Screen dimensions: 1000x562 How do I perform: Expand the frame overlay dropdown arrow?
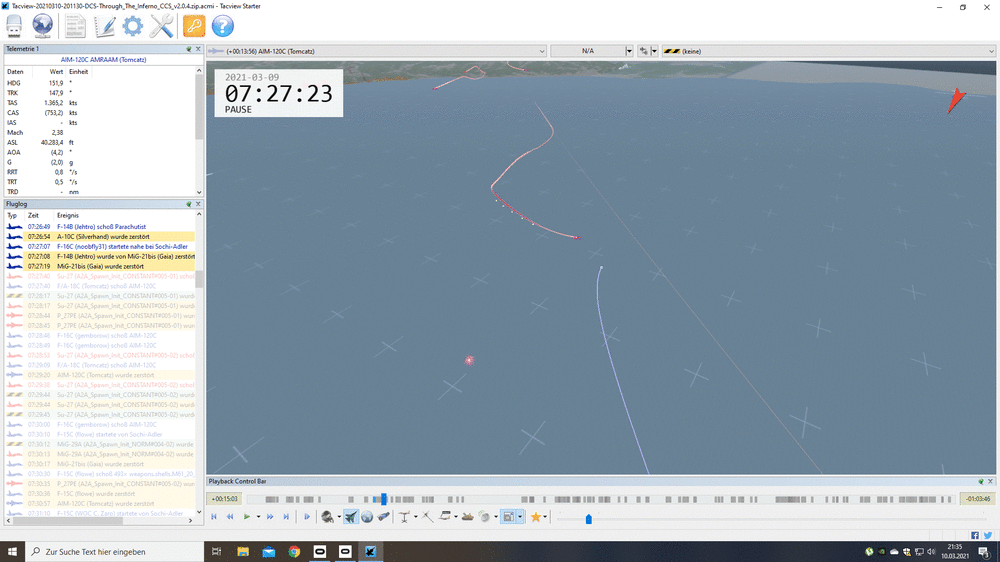pos(520,517)
